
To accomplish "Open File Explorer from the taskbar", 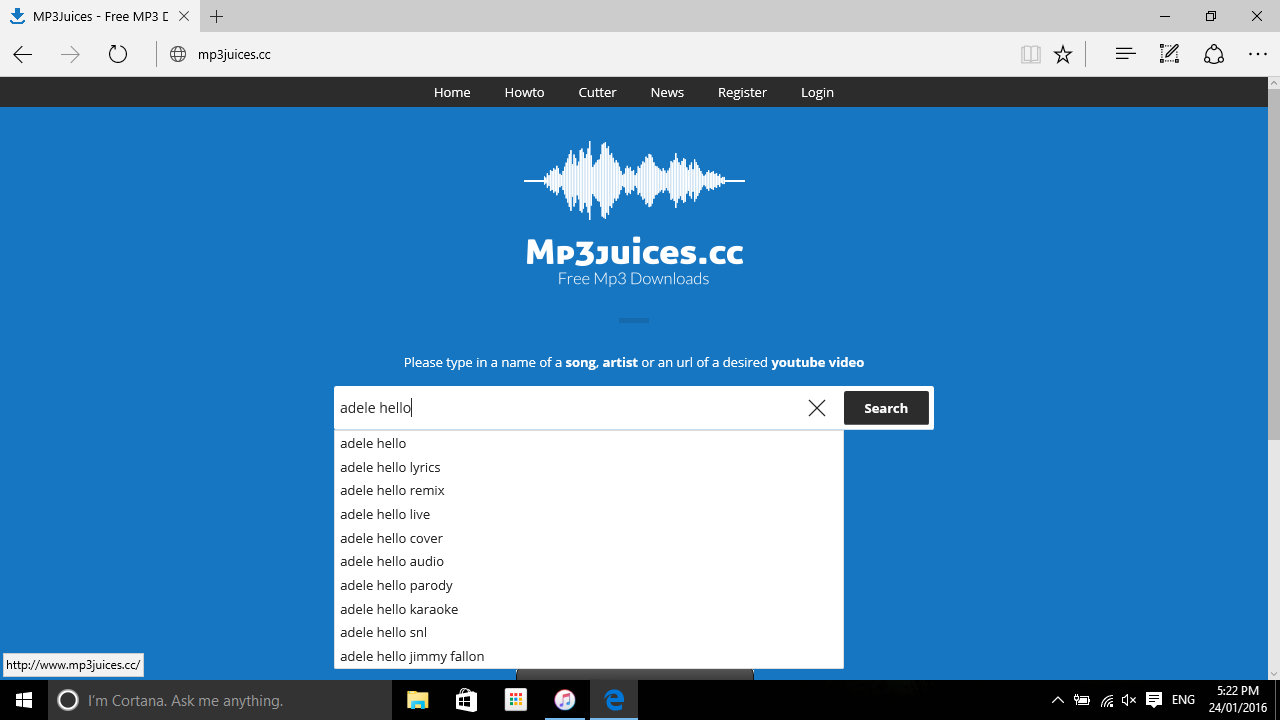I will coord(418,700).
